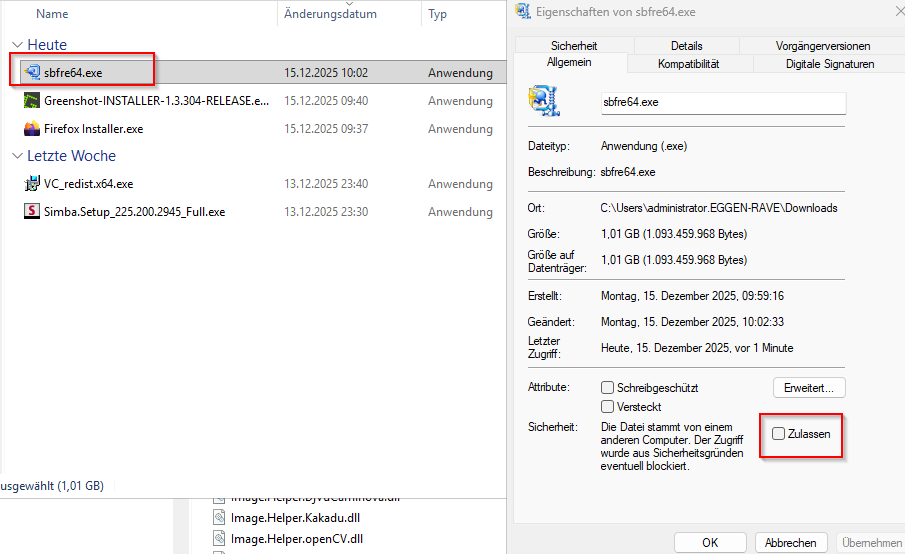Collapse the Letzte Woche group
The width and height of the screenshot is (905, 554).
click(x=17, y=156)
